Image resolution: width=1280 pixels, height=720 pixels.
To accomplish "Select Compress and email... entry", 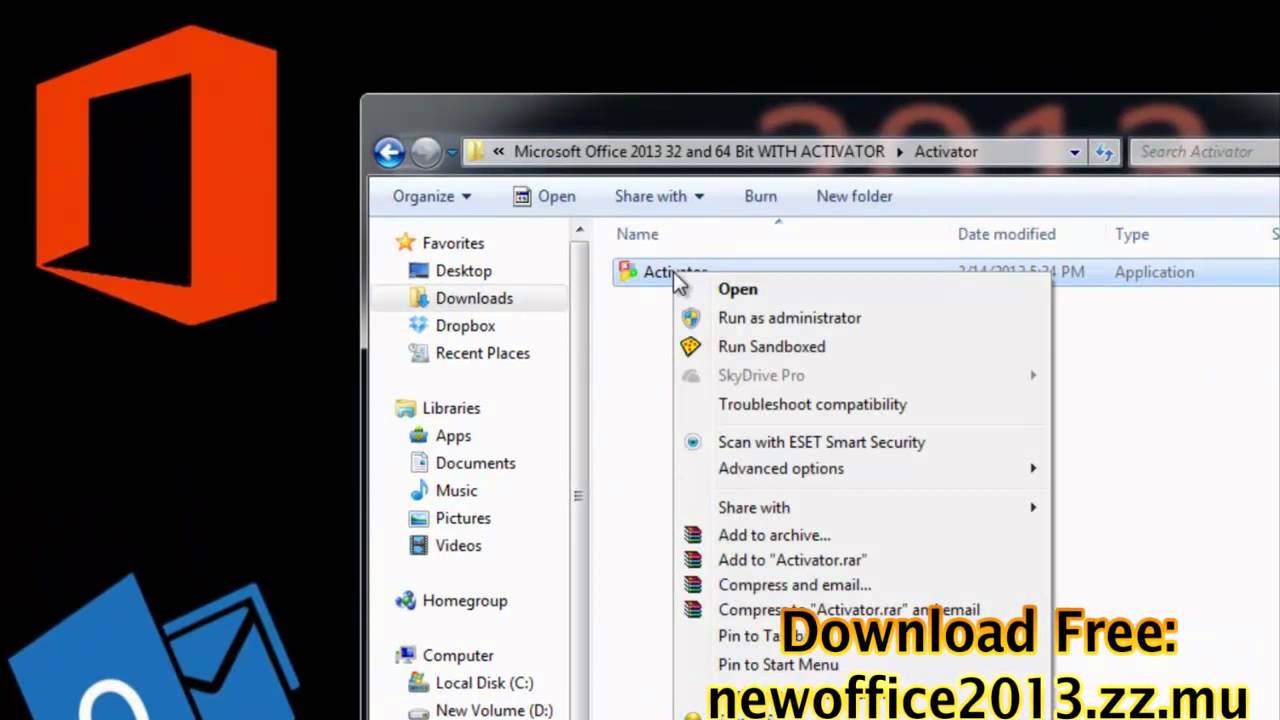I will click(x=862, y=585).
